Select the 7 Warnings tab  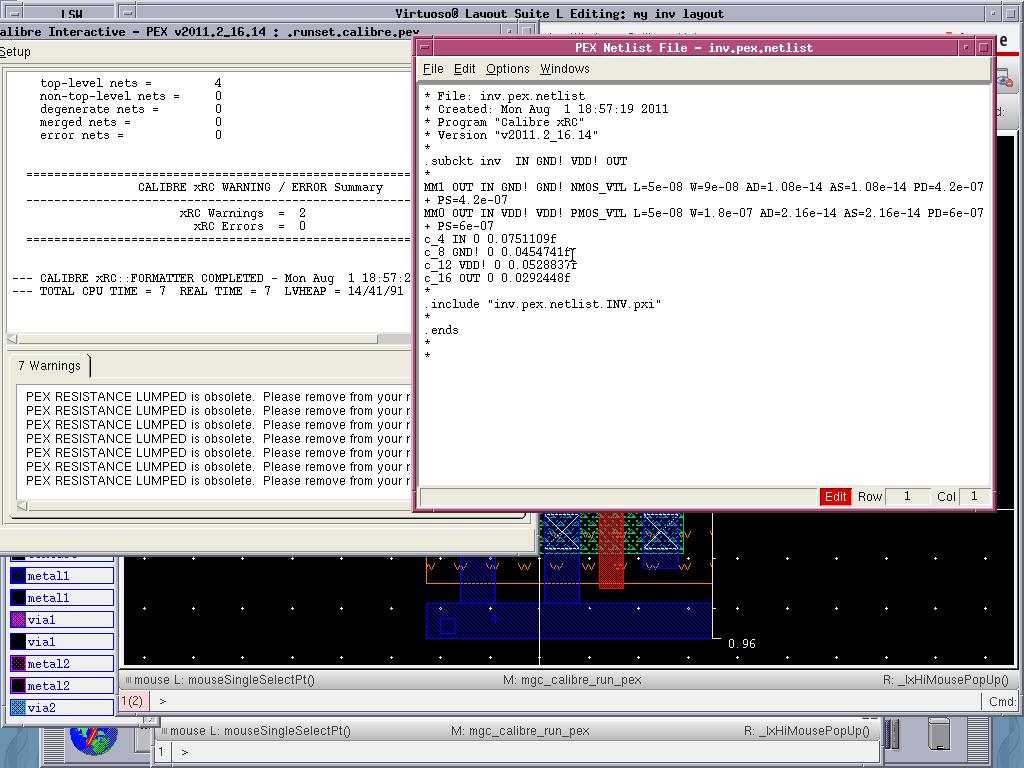[x=50, y=366]
